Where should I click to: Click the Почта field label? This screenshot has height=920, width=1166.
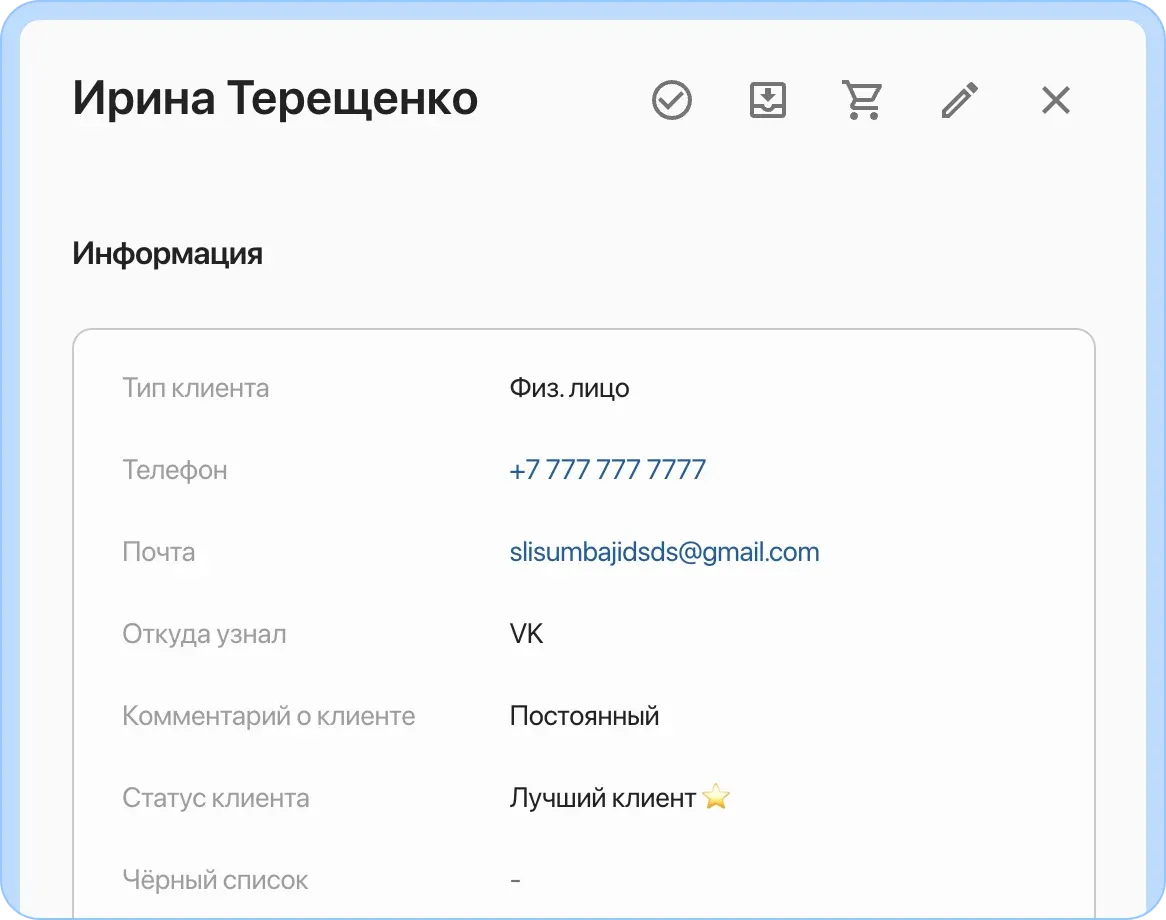159,551
